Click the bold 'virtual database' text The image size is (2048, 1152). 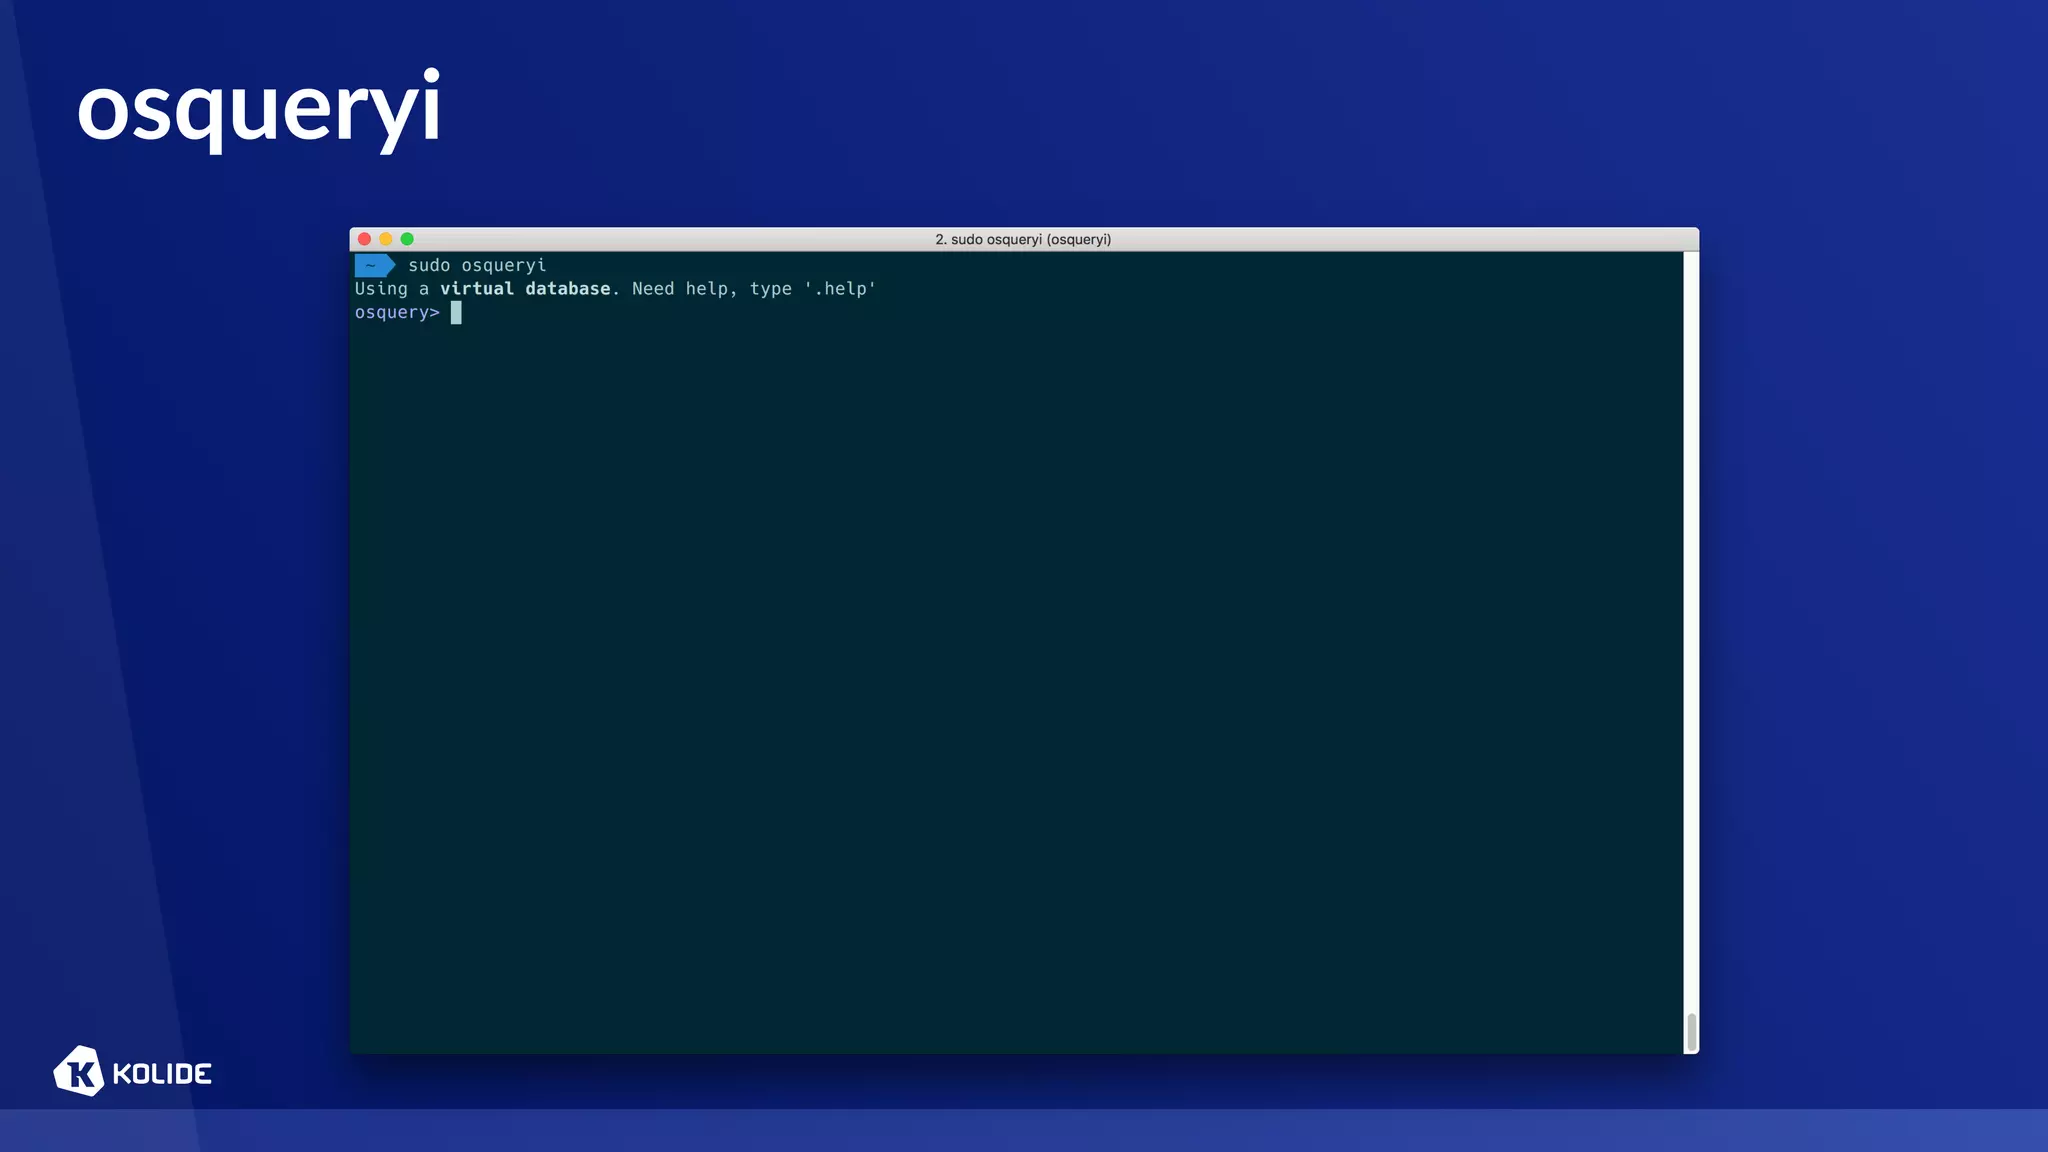525,289
